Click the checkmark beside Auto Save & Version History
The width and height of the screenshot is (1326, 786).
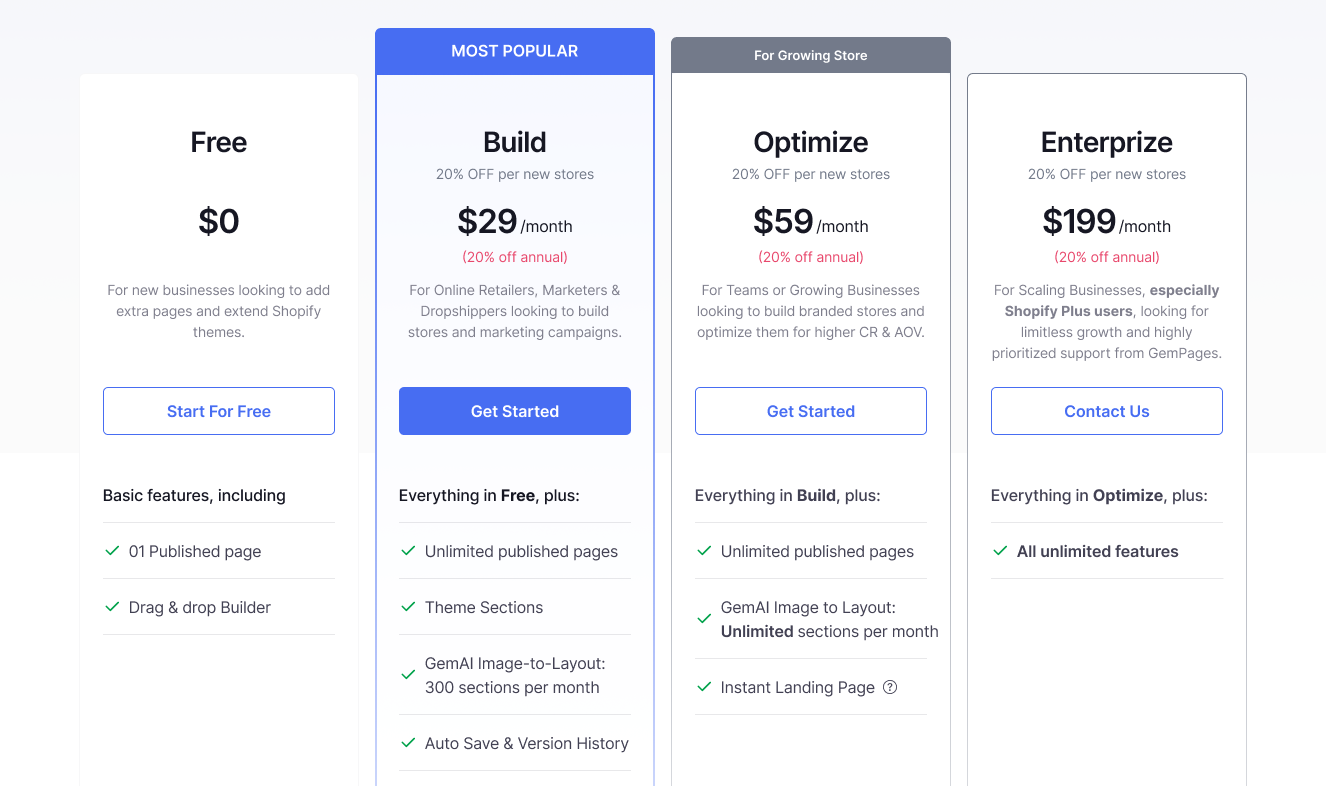408,743
